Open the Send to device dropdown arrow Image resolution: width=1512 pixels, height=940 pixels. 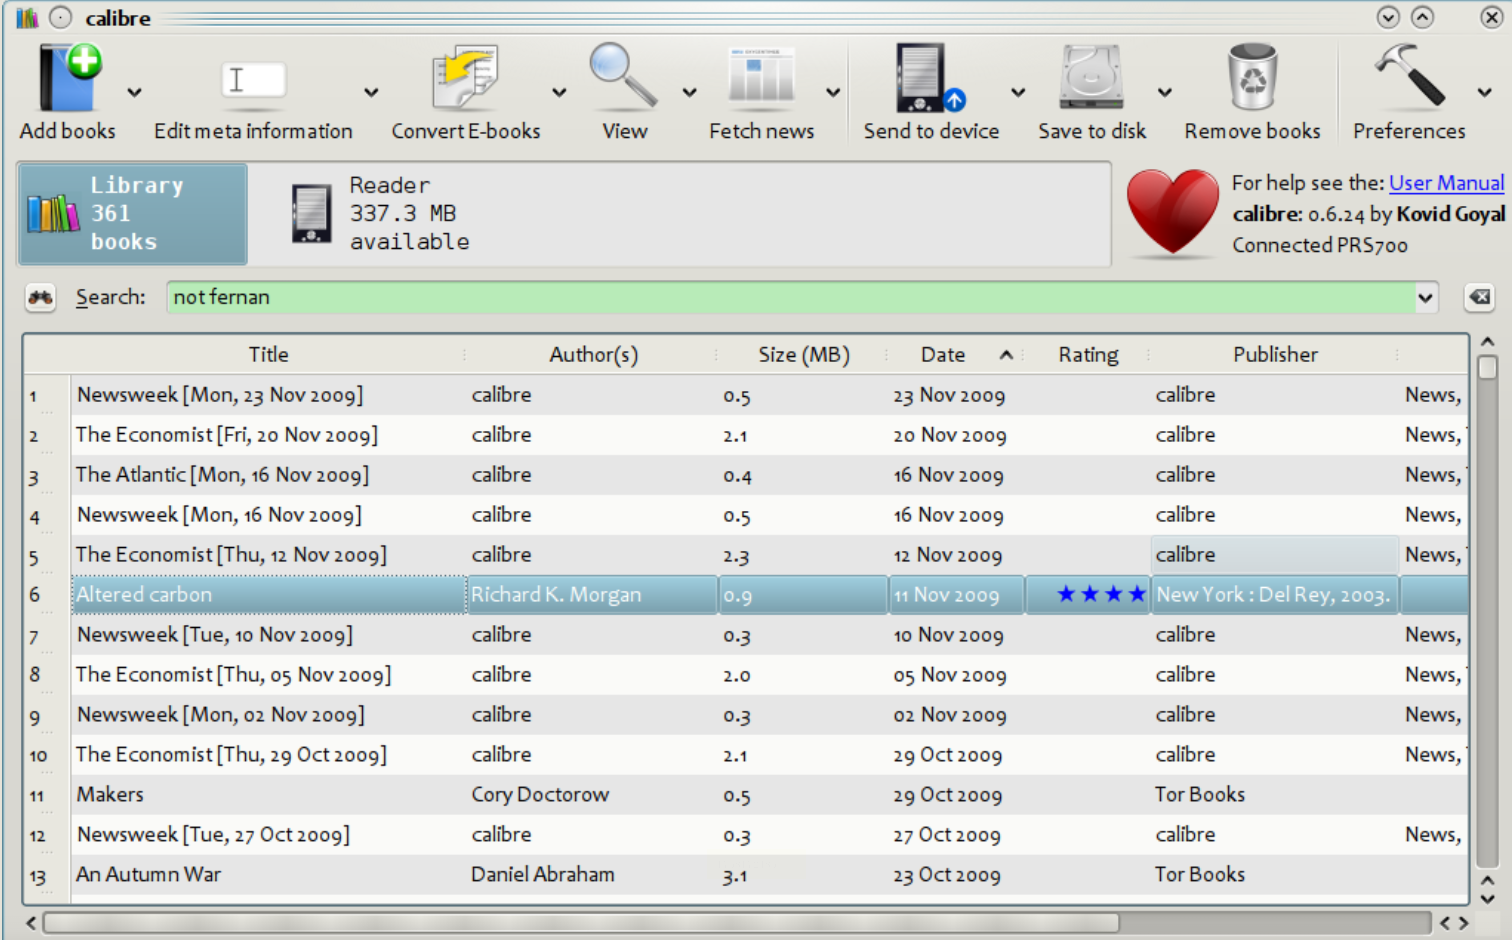(1018, 92)
